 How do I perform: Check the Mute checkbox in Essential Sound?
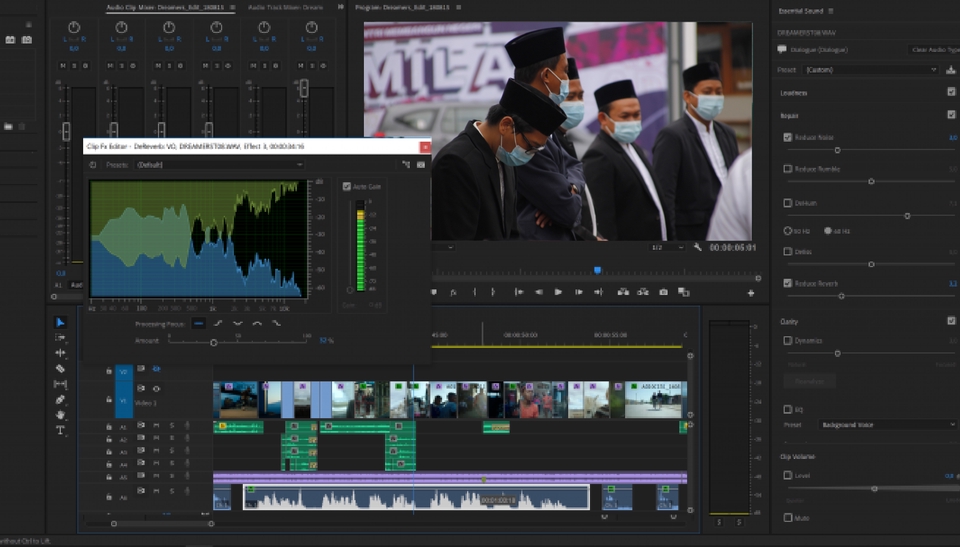(x=788, y=518)
